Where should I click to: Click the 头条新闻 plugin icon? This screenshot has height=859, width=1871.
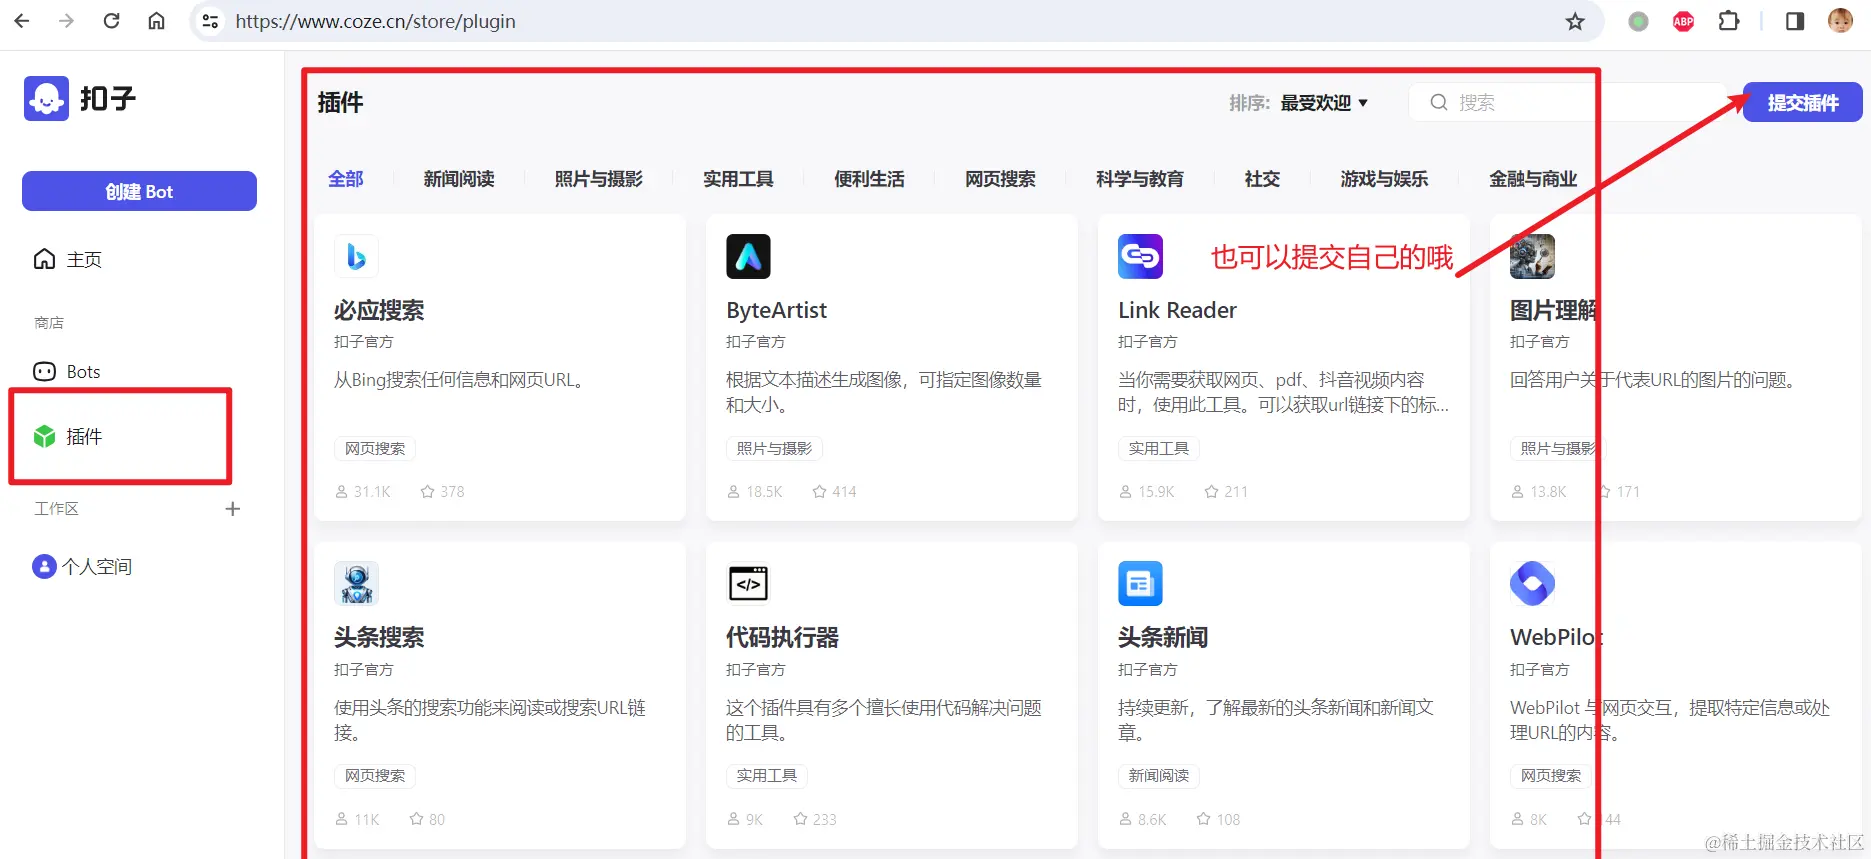coord(1140,583)
